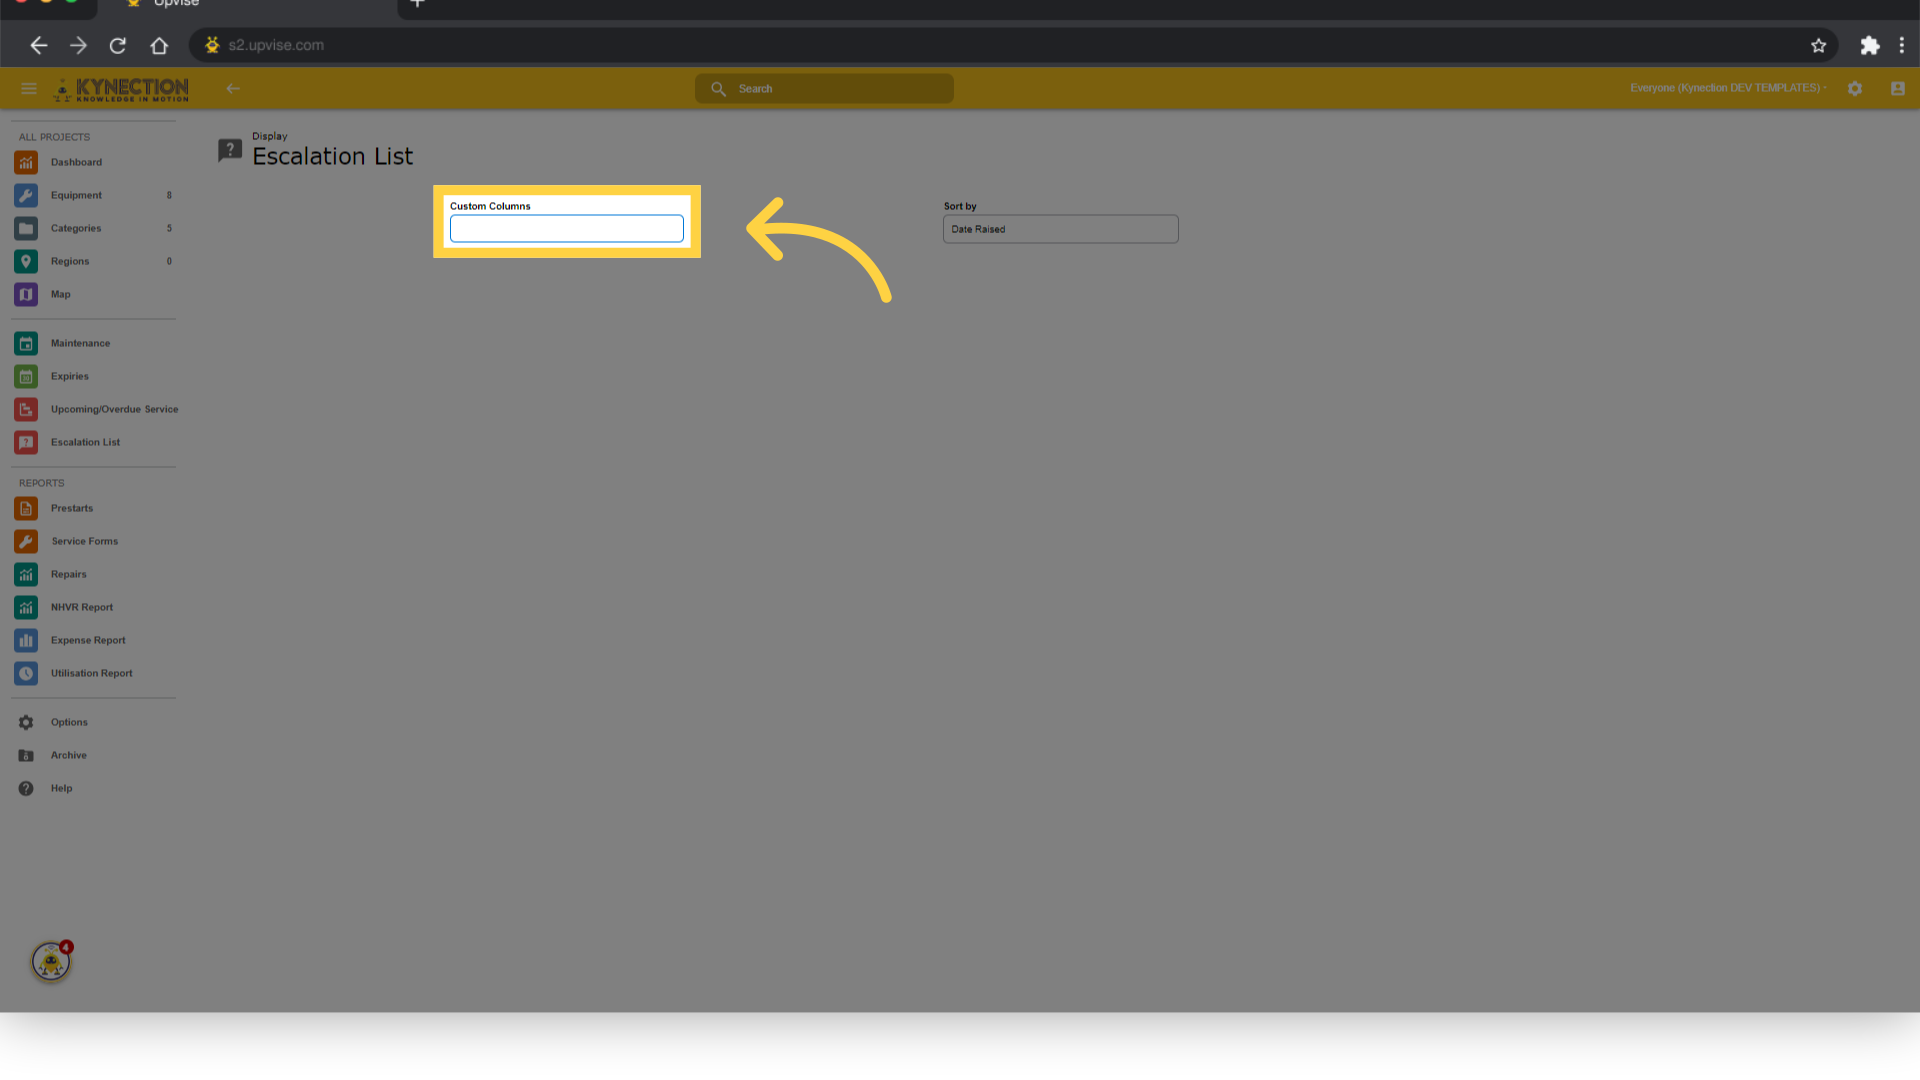Open the Help link
This screenshot has width=1920, height=1080.
(x=62, y=788)
